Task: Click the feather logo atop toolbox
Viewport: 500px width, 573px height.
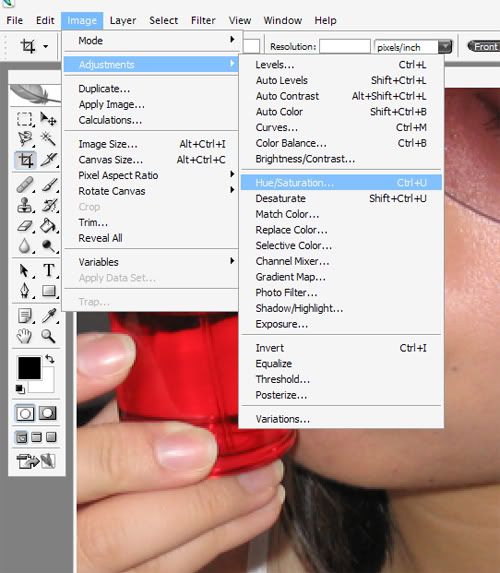Action: coord(34,94)
